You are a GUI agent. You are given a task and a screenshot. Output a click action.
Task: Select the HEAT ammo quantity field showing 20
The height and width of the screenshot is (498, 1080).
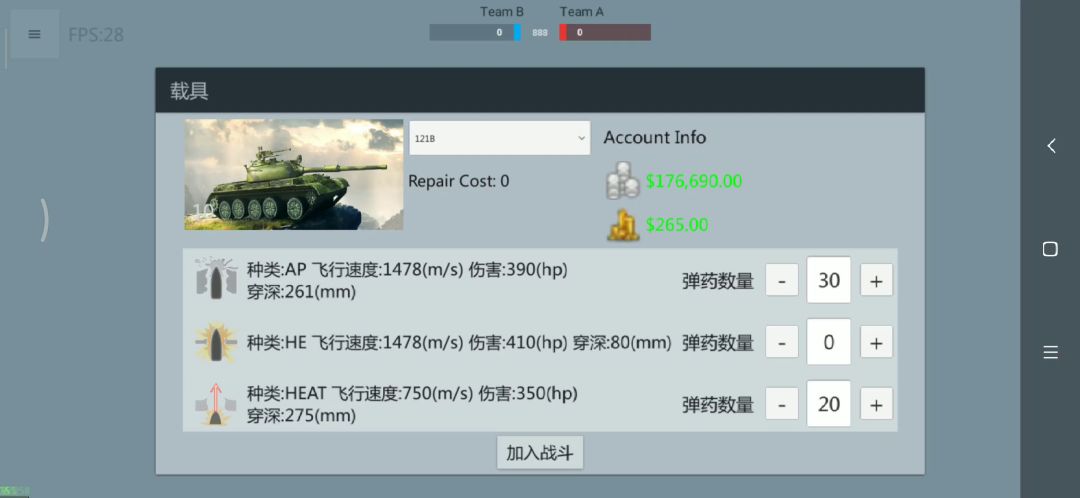point(829,405)
